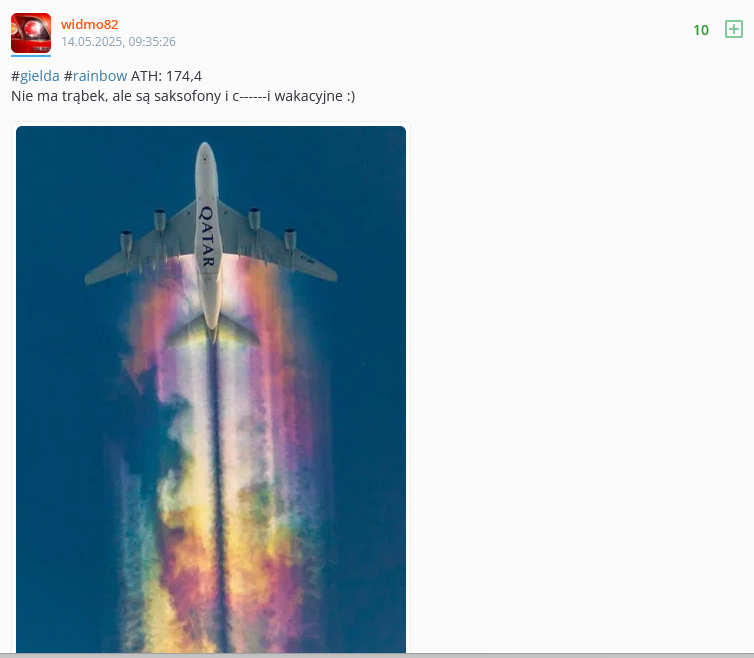The width and height of the screenshot is (754, 658).
Task: Click the widmo82 username link
Action: (89, 24)
